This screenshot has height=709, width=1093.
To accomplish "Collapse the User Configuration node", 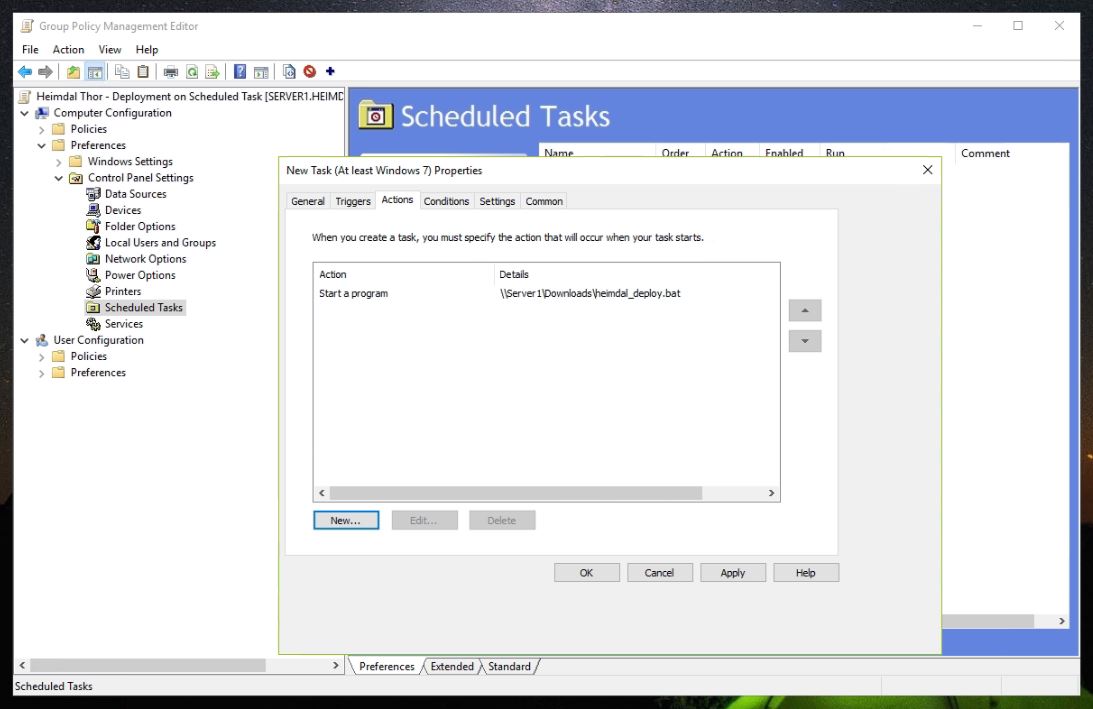I will coord(24,340).
